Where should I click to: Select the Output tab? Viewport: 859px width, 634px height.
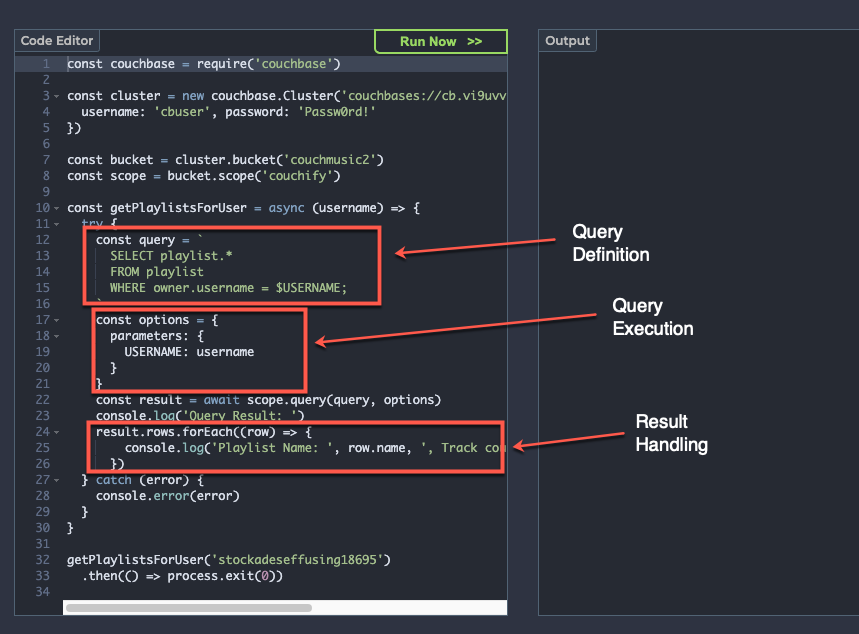point(567,41)
